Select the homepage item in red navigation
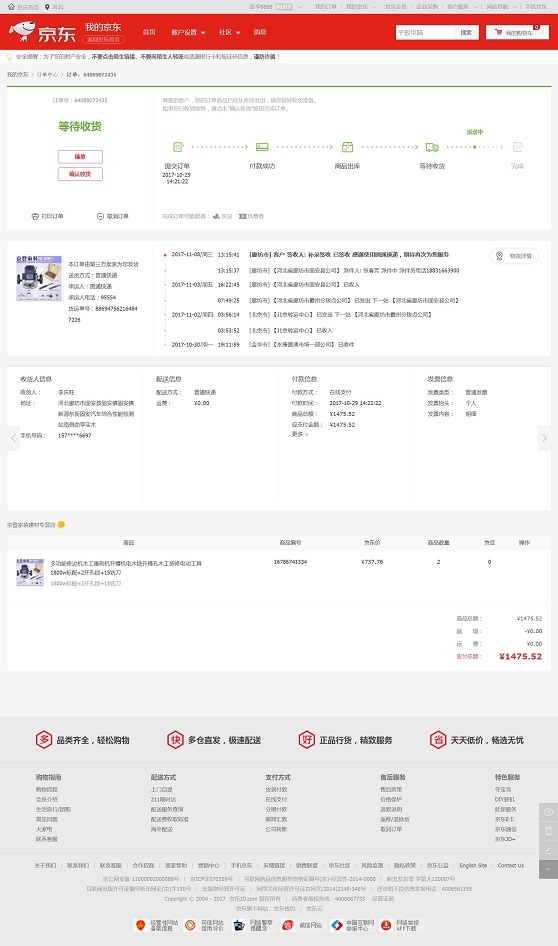The height and width of the screenshot is (946, 558). coord(149,32)
